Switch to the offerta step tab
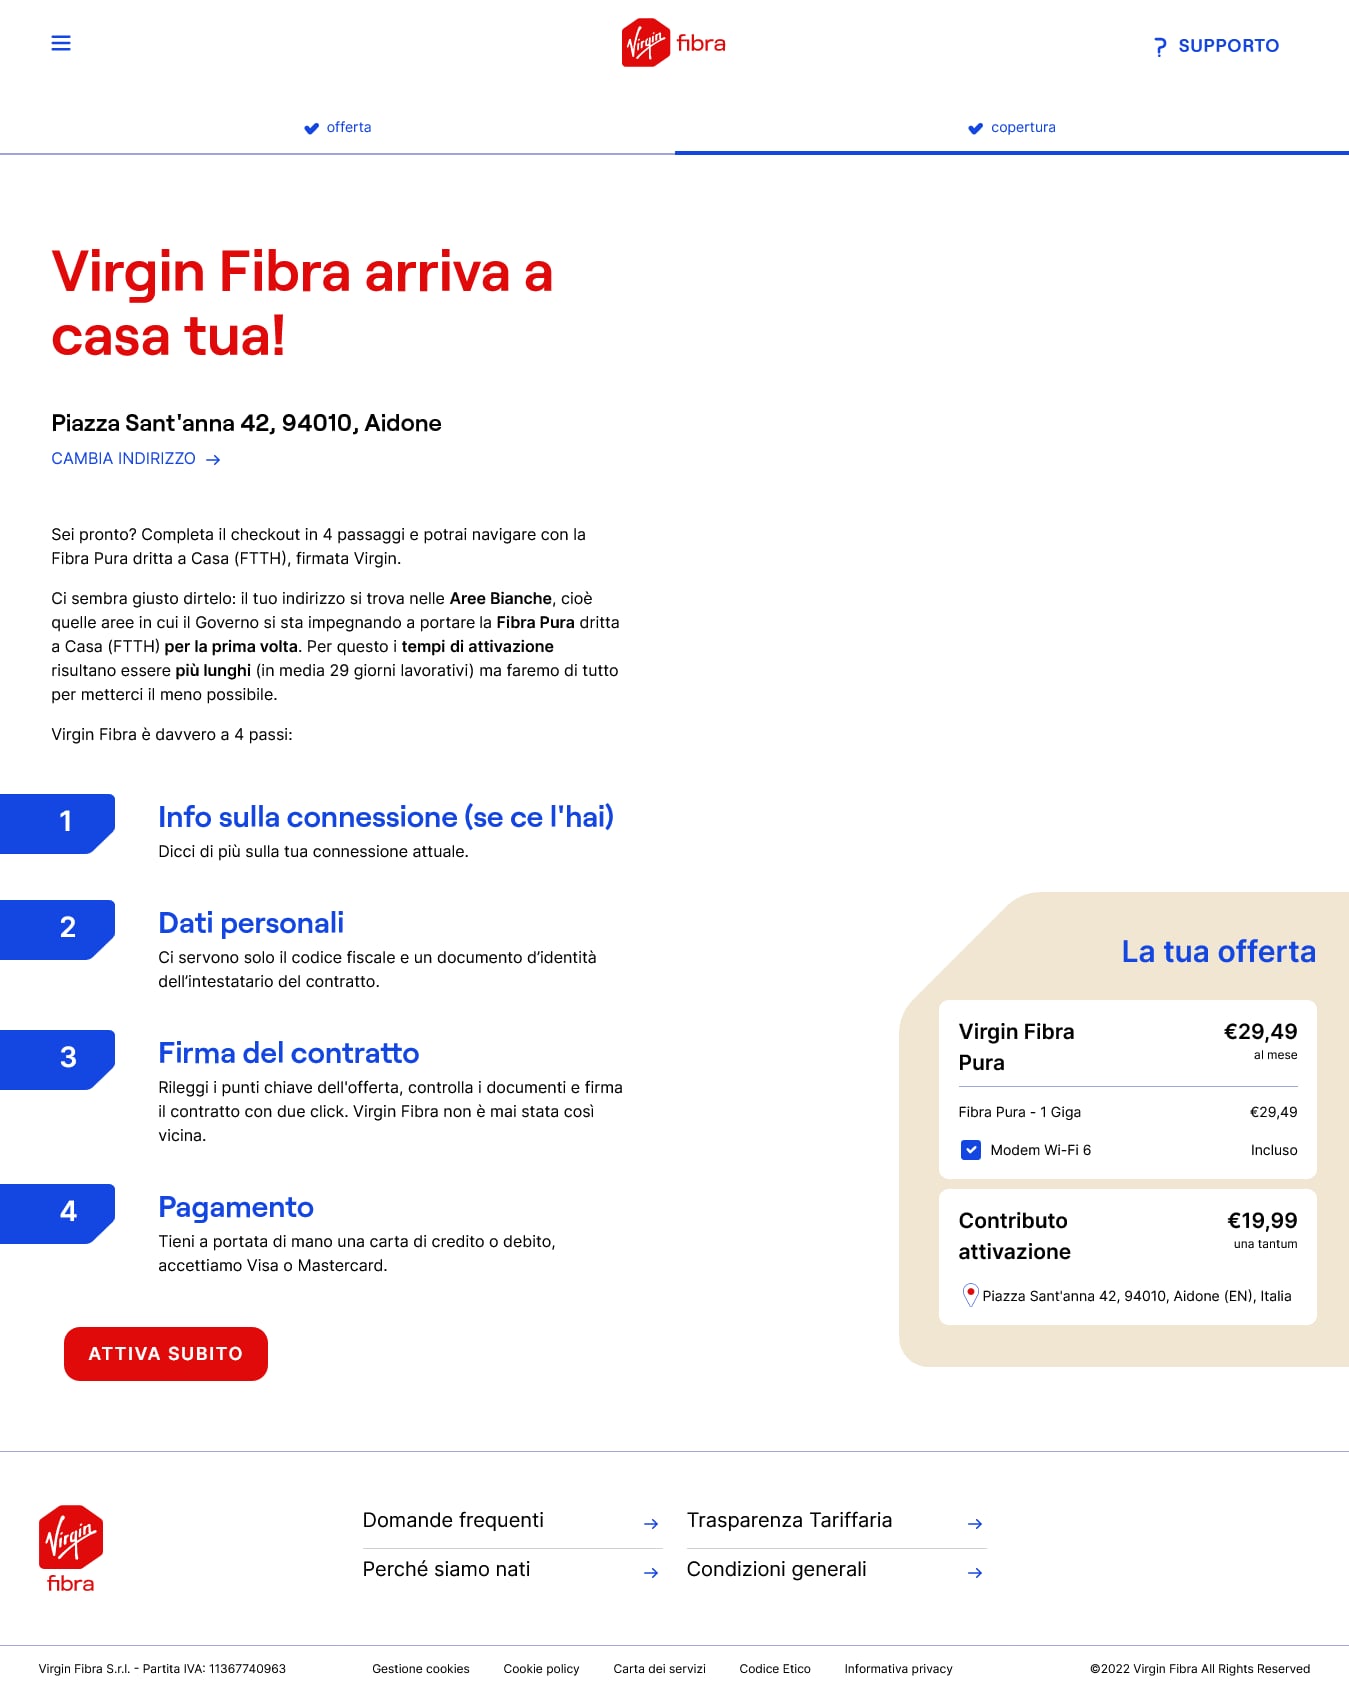 point(338,128)
